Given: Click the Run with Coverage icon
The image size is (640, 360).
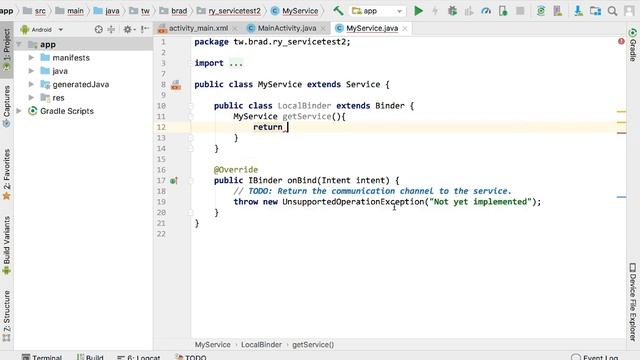Looking at the screenshot, I should tap(469, 11).
